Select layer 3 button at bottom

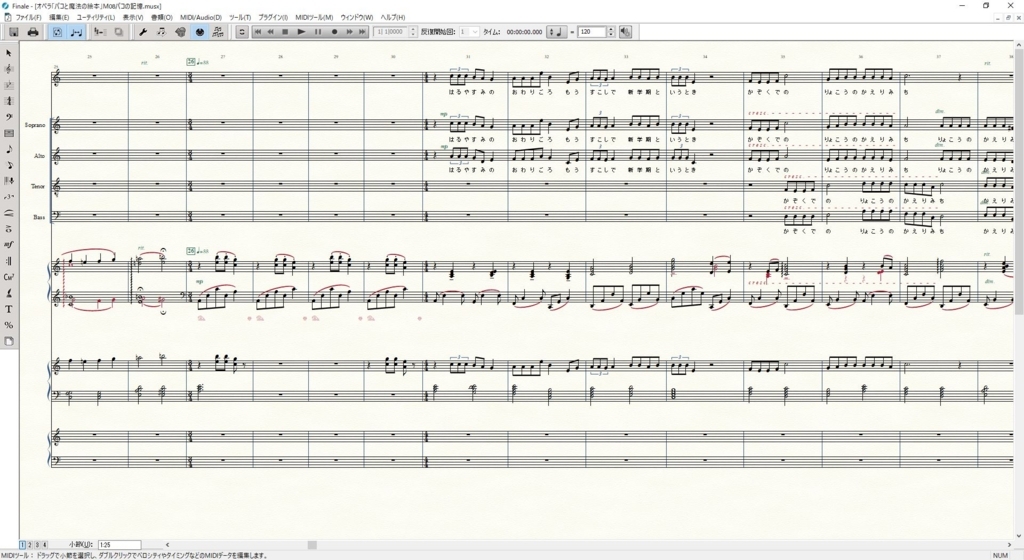(37, 544)
